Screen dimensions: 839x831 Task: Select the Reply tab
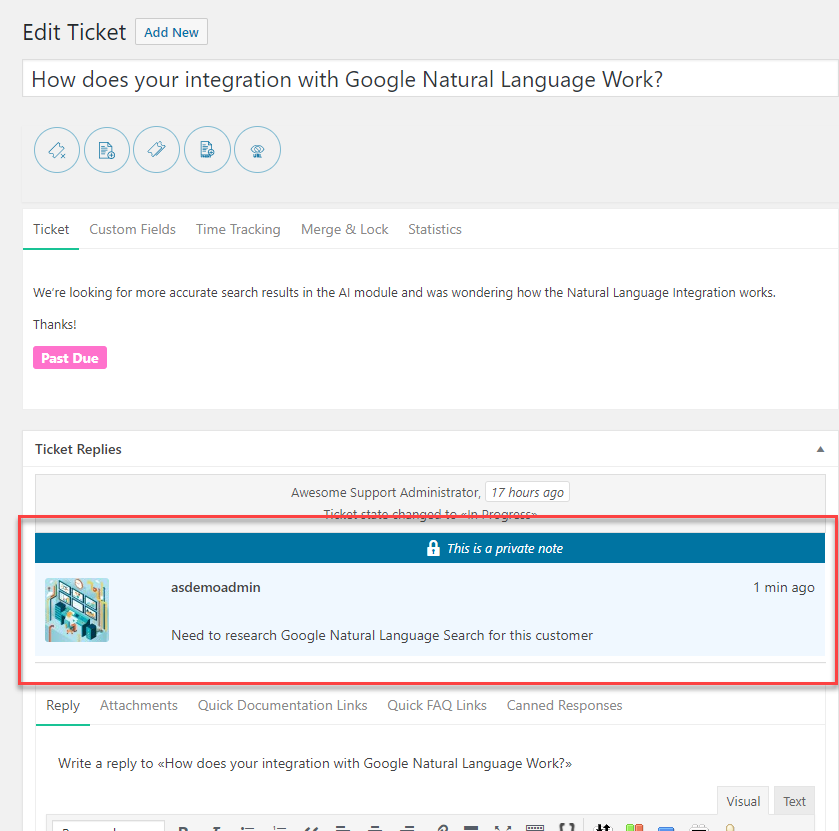(63, 706)
